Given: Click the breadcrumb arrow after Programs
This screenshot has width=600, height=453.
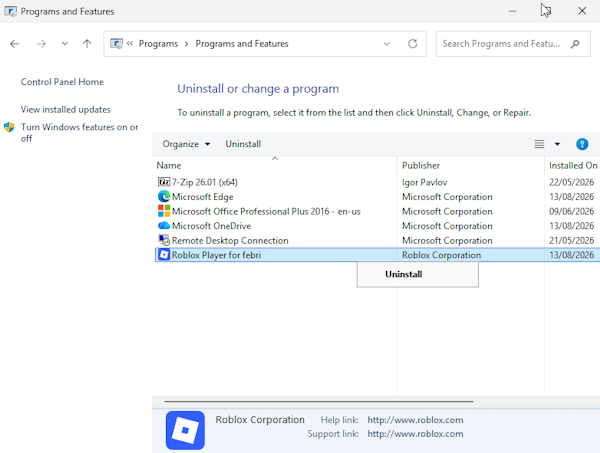Looking at the screenshot, I should point(186,44).
